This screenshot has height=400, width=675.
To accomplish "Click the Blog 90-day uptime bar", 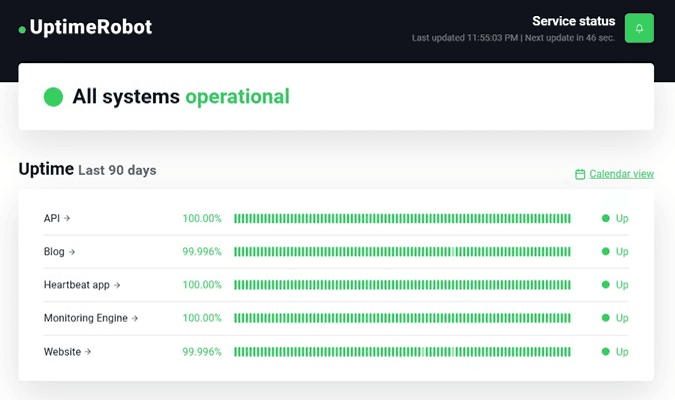I will tap(402, 251).
